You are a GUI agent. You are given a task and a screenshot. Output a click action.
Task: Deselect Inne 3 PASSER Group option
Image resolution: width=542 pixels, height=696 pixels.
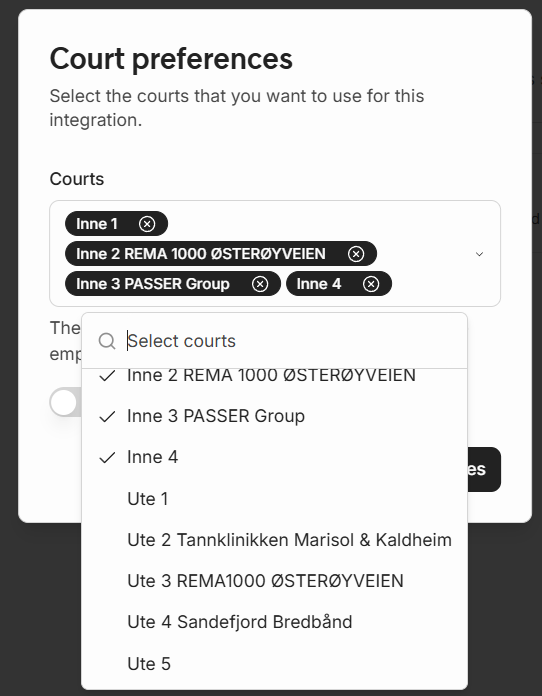pos(274,416)
